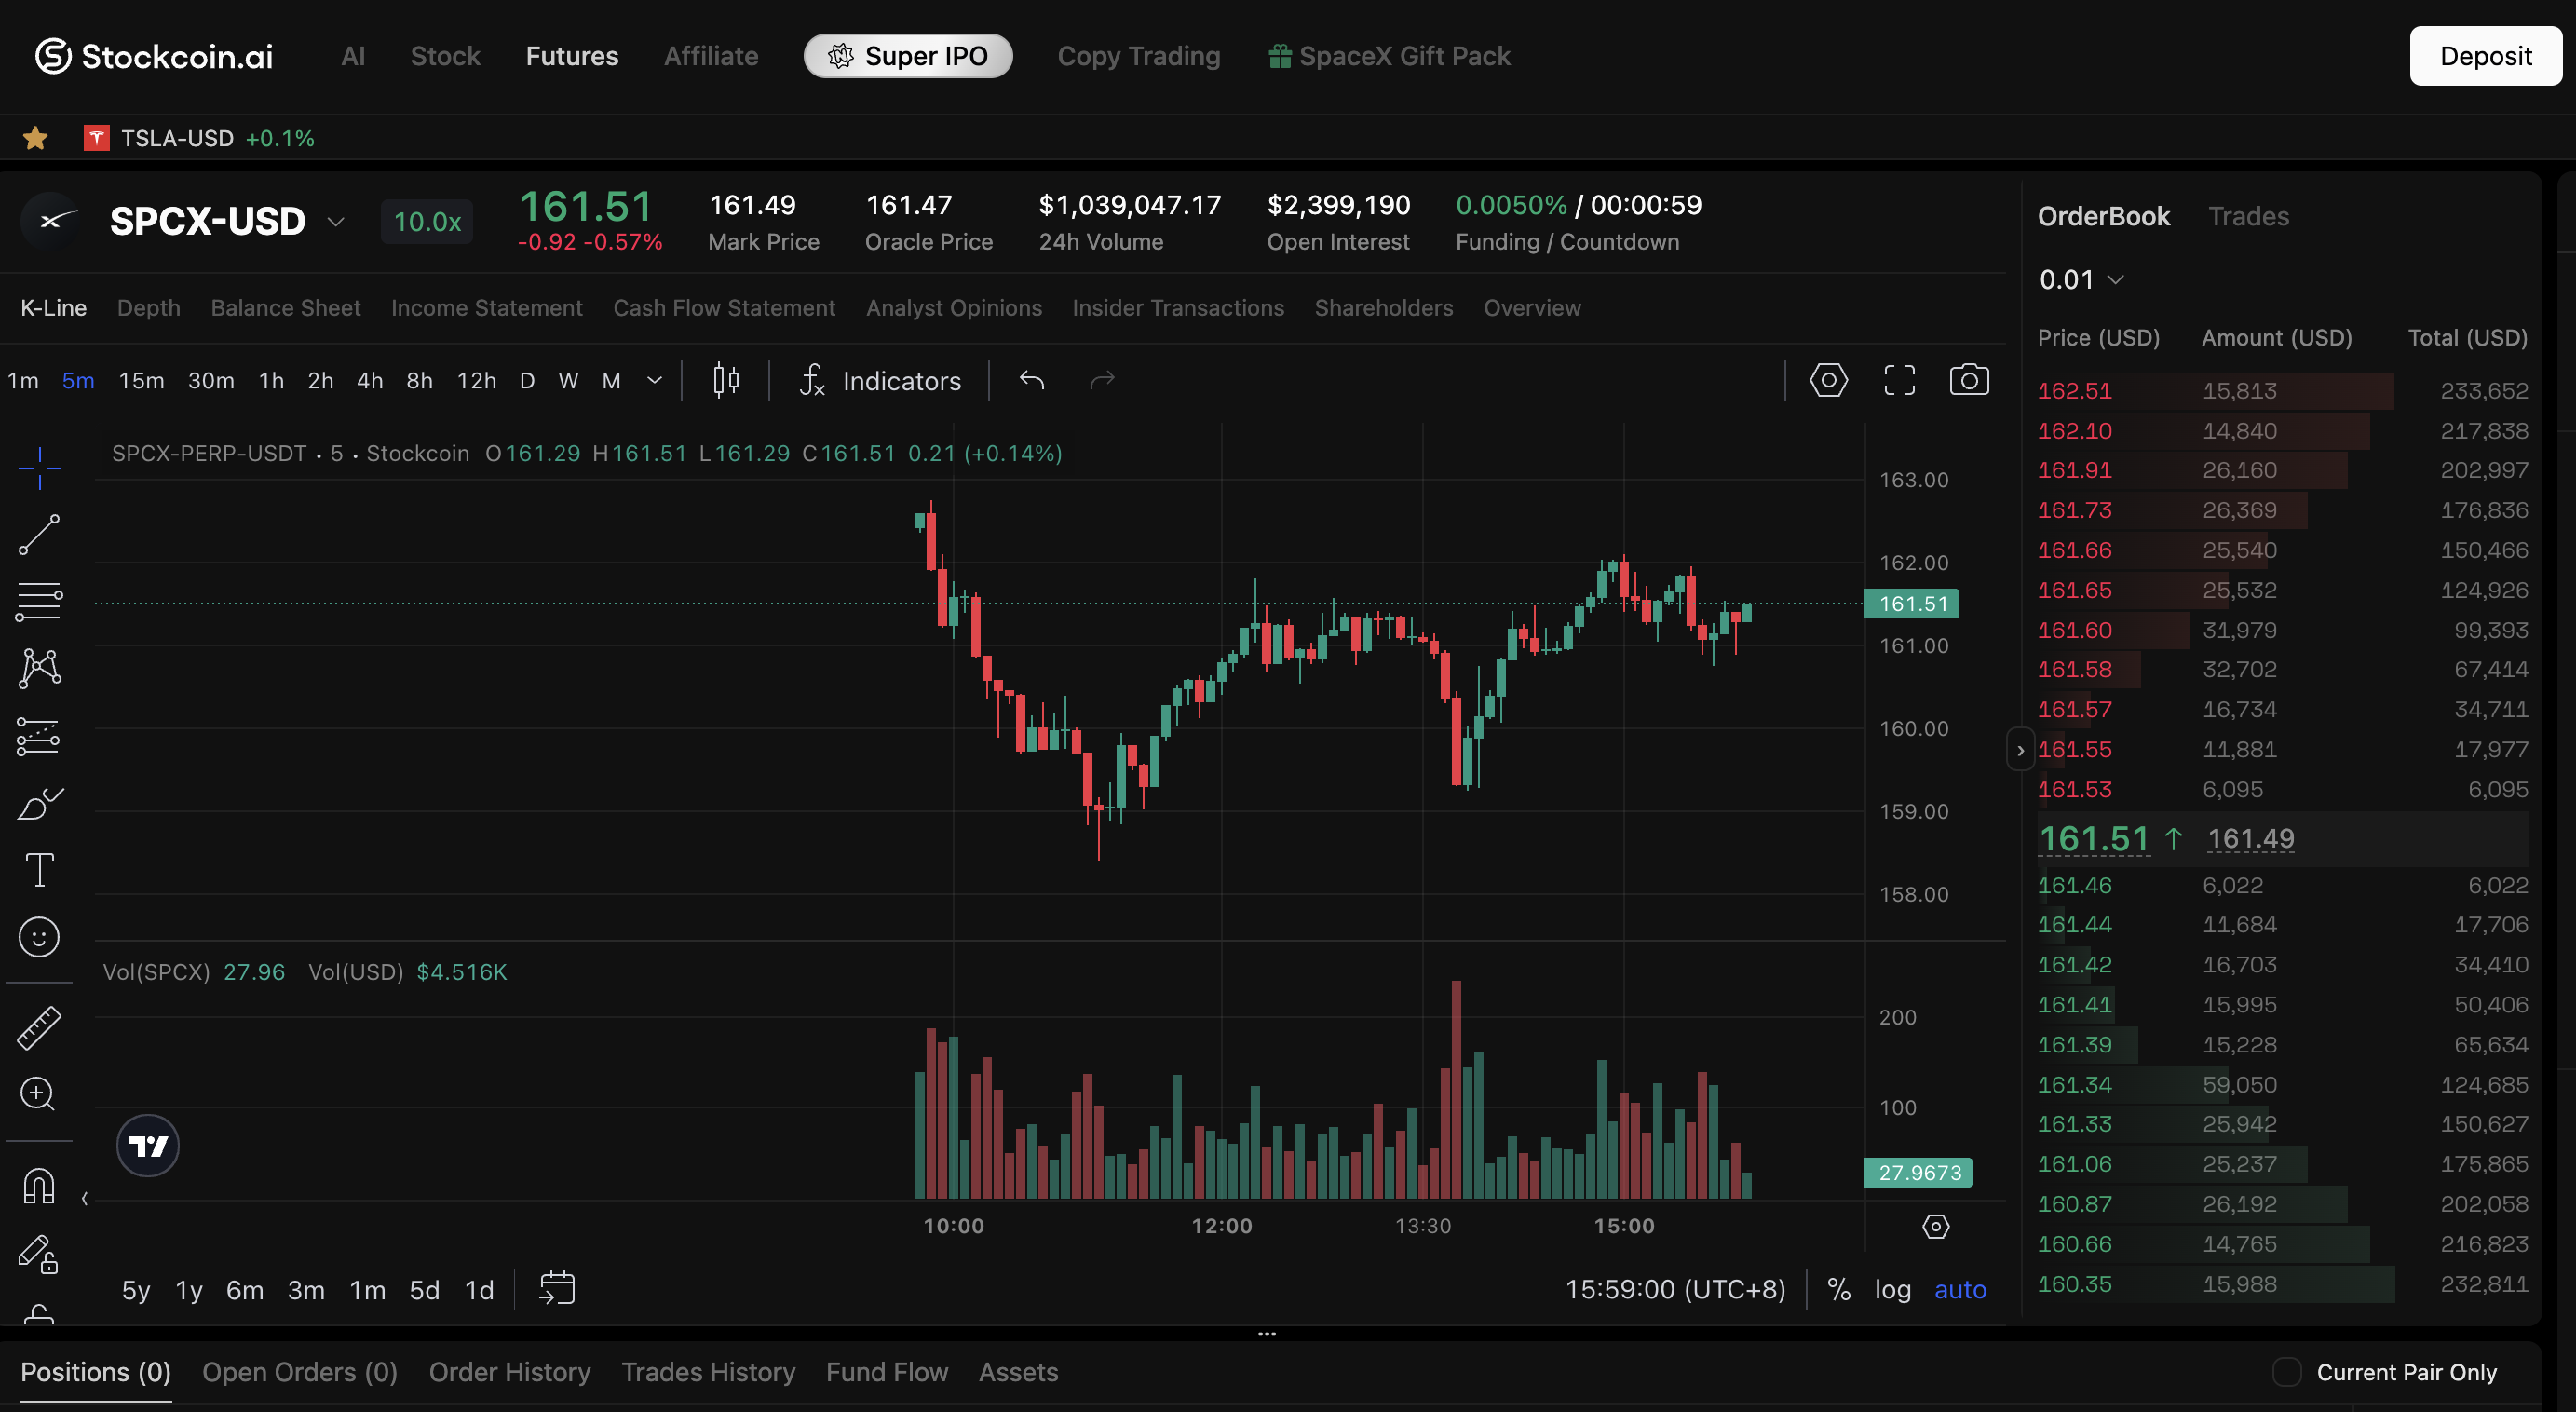2576x1412 pixels.
Task: Navigate to the Stock section
Action: point(445,56)
